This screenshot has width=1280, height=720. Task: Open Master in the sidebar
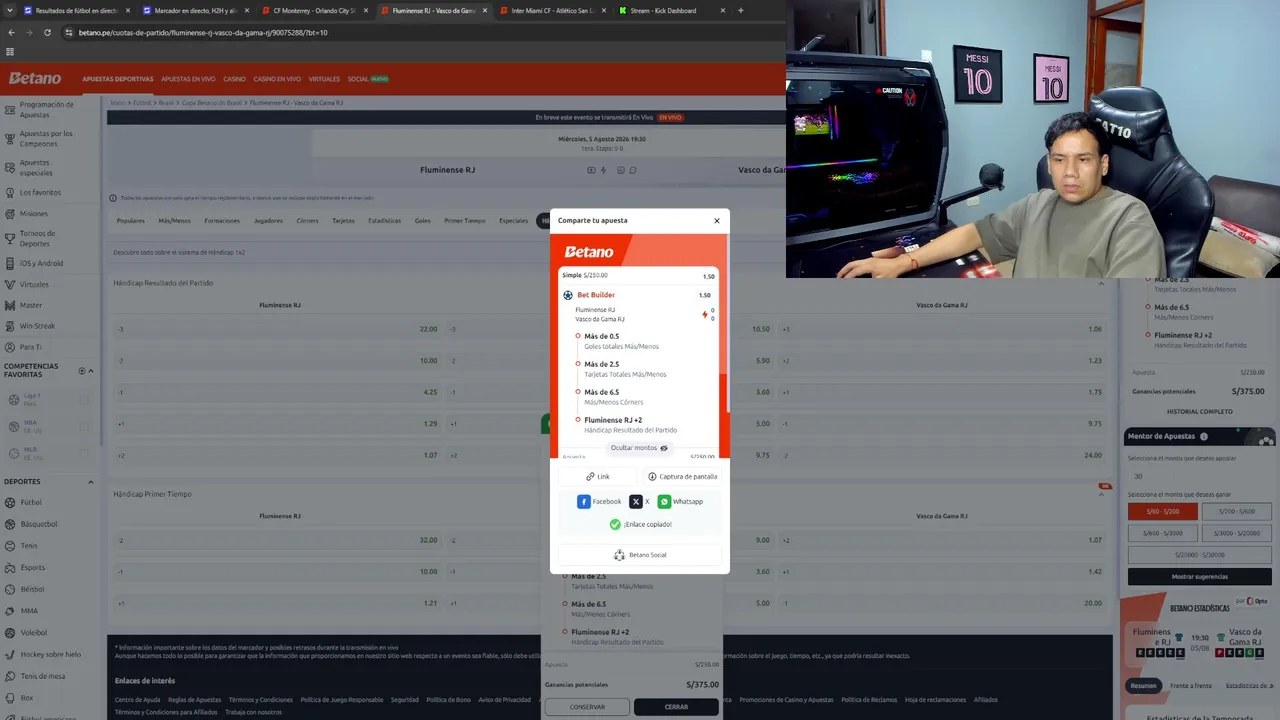[x=31, y=305]
